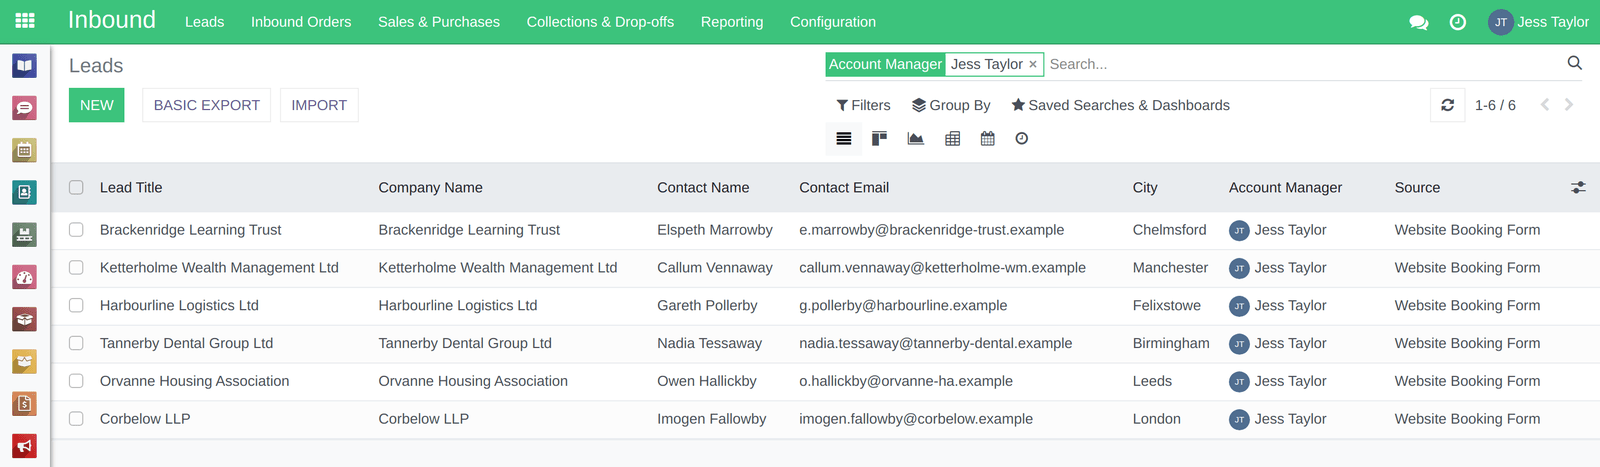Open the Jess Taylor user menu
Viewport: 1600px width, 467px height.
tap(1539, 22)
